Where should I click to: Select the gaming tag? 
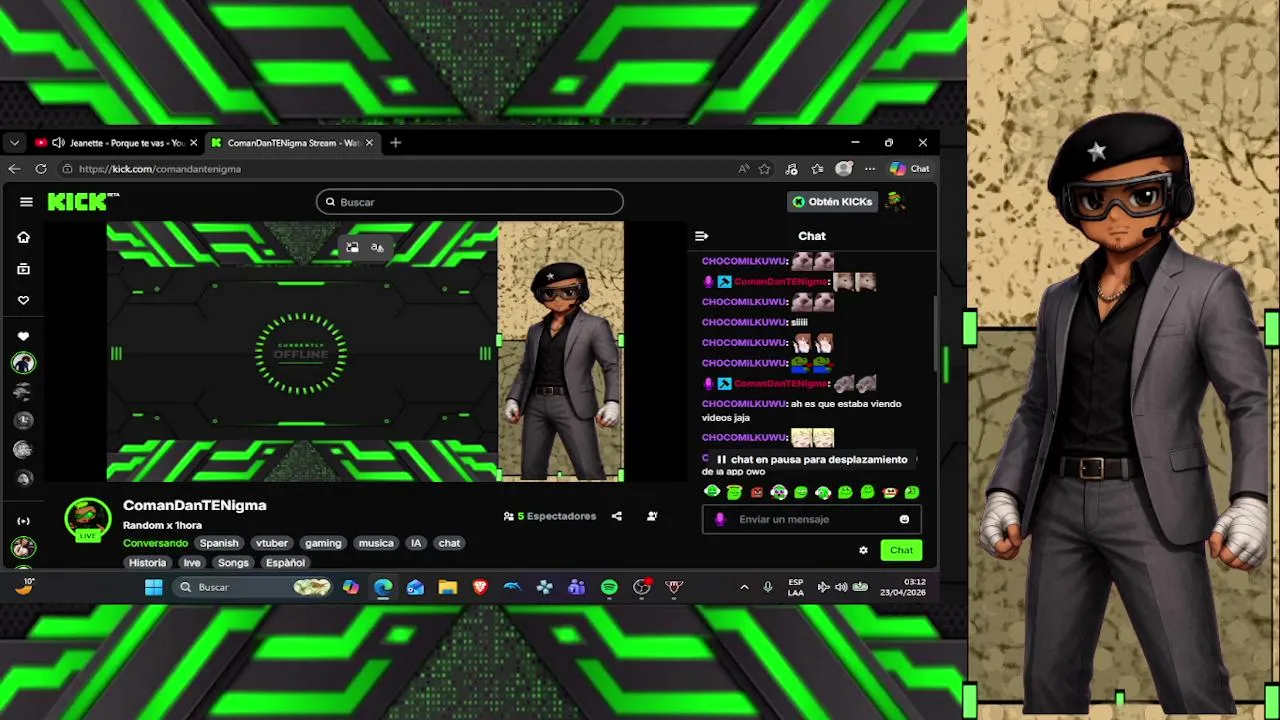[323, 543]
